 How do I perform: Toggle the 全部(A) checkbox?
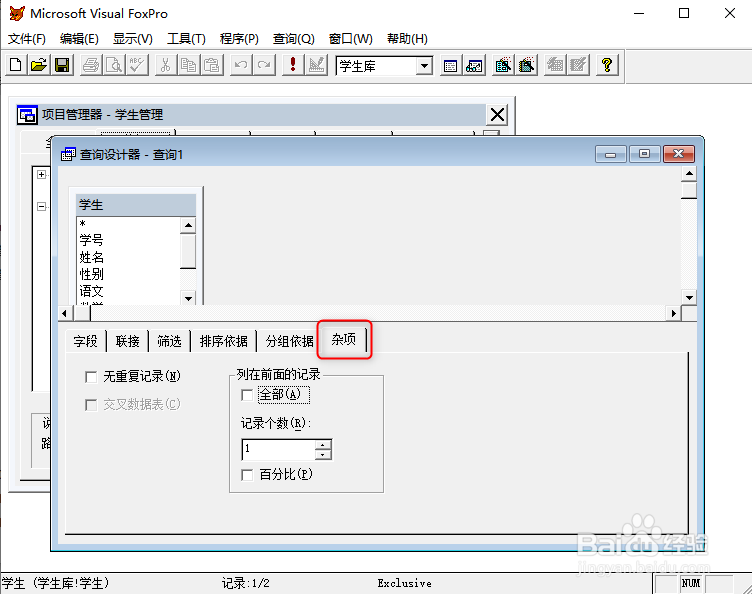247,396
